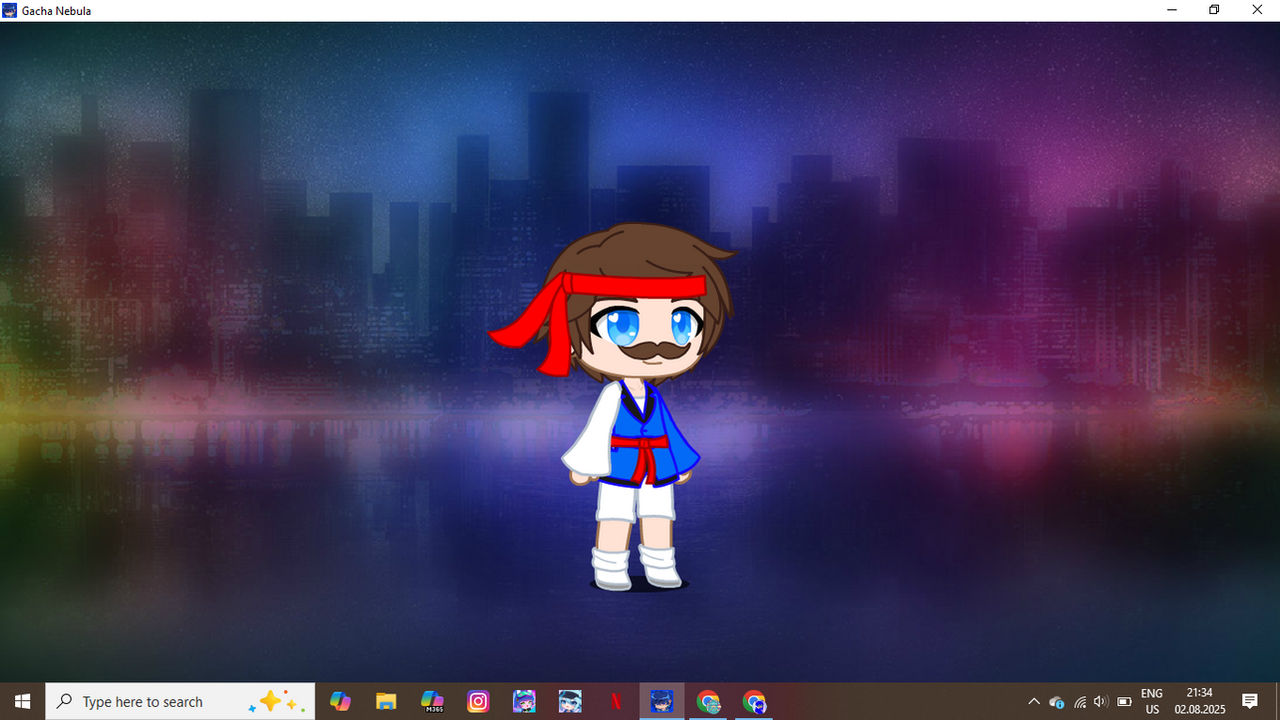Open Netflix from the taskbar

[x=616, y=701]
